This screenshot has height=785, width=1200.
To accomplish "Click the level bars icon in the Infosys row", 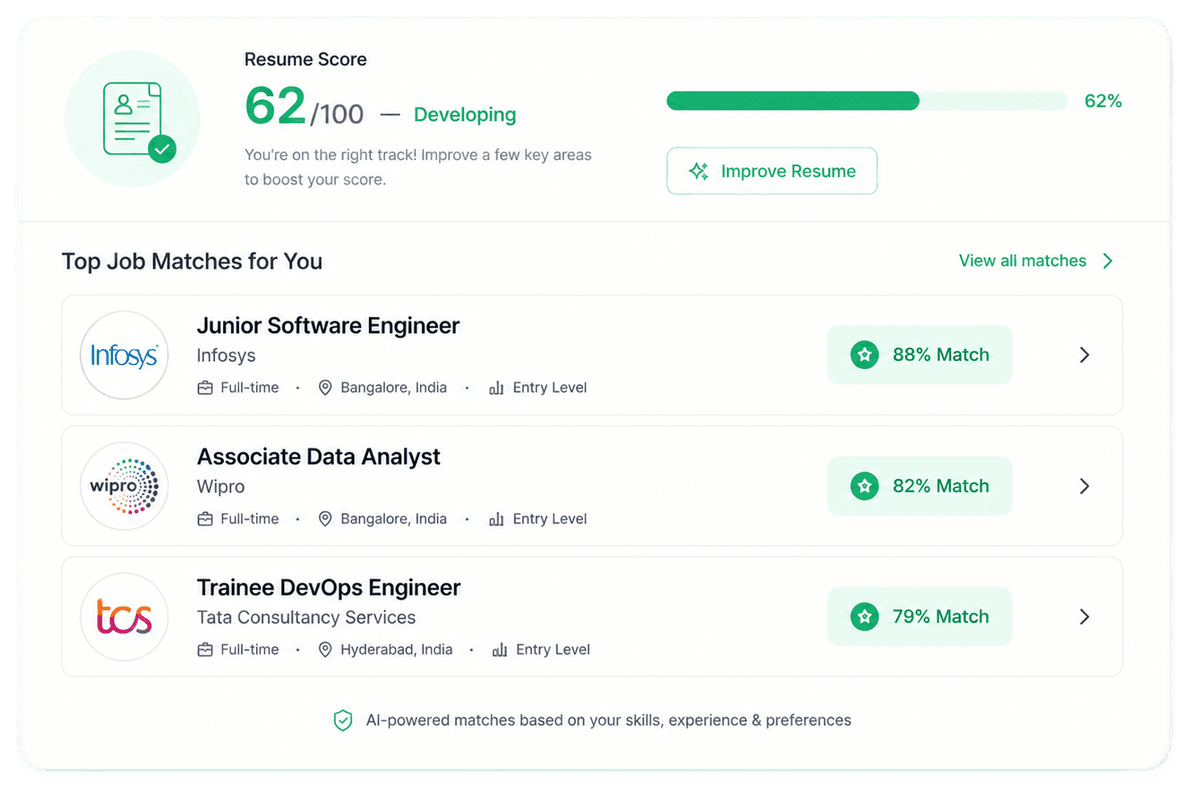I will [496, 388].
